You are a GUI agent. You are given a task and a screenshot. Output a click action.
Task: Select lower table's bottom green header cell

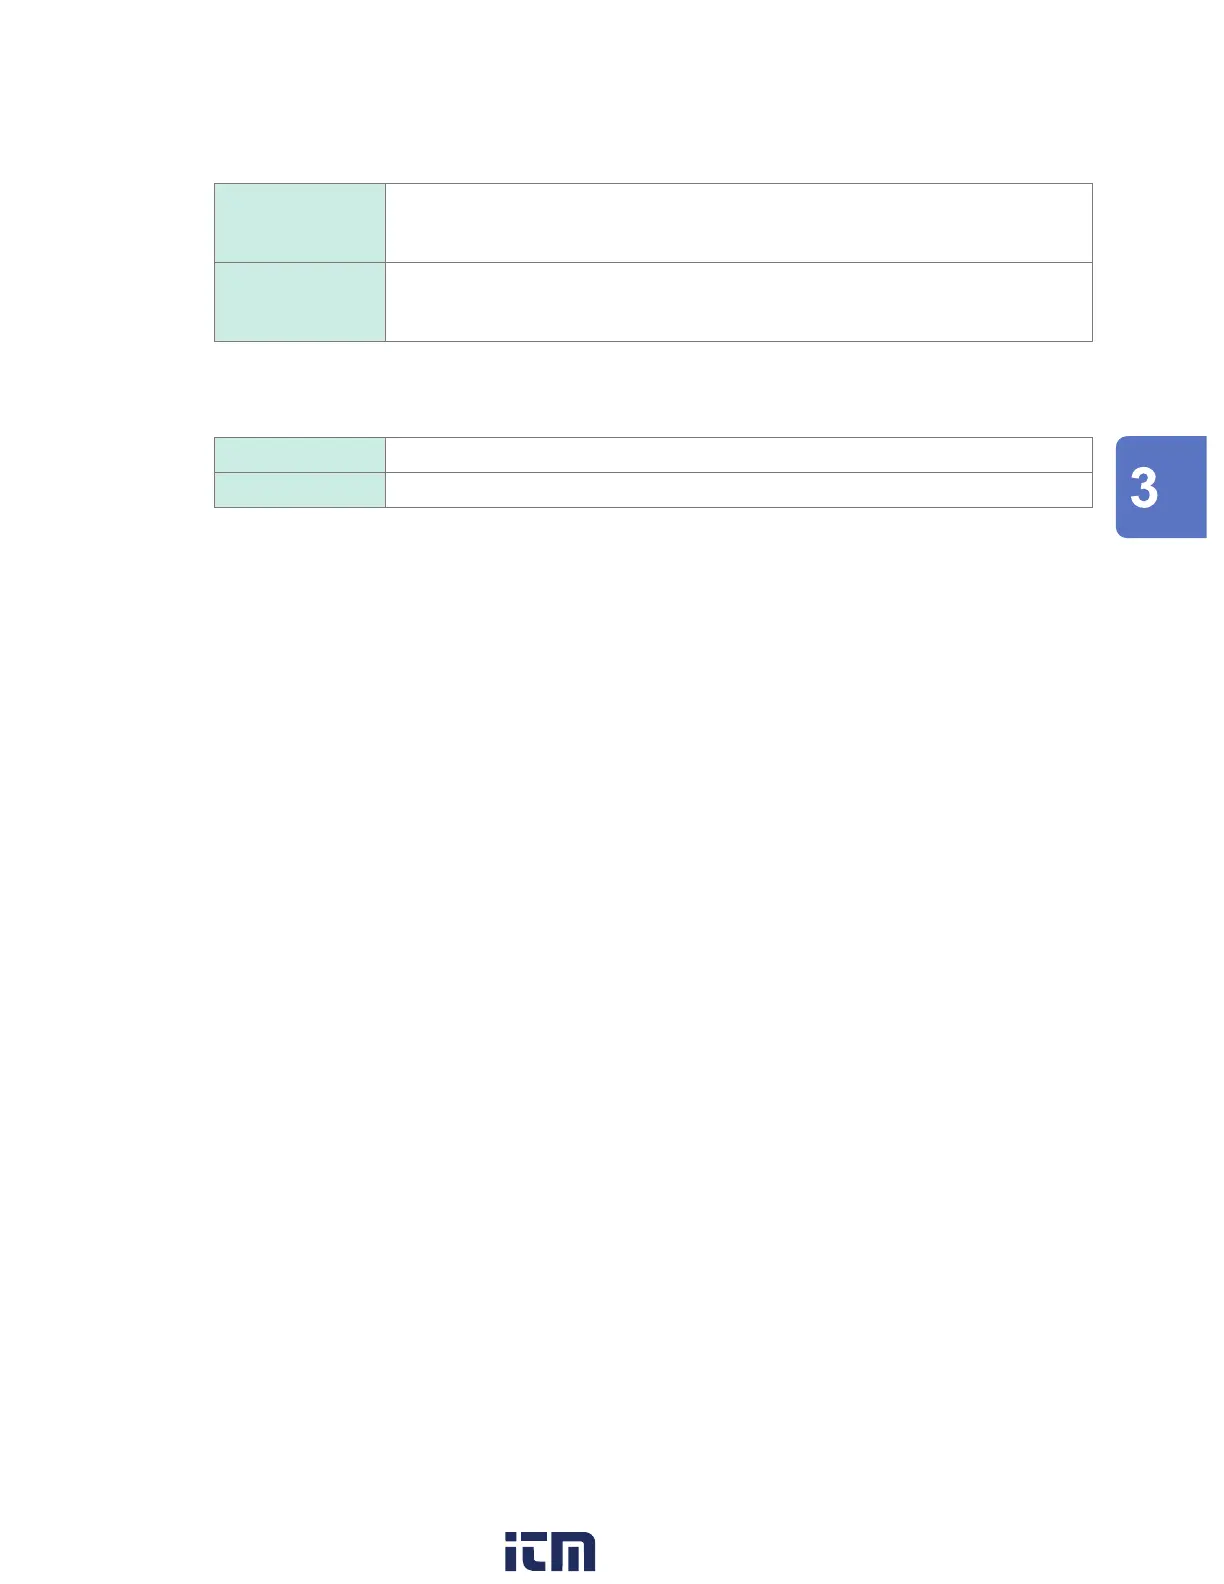tap(300, 490)
